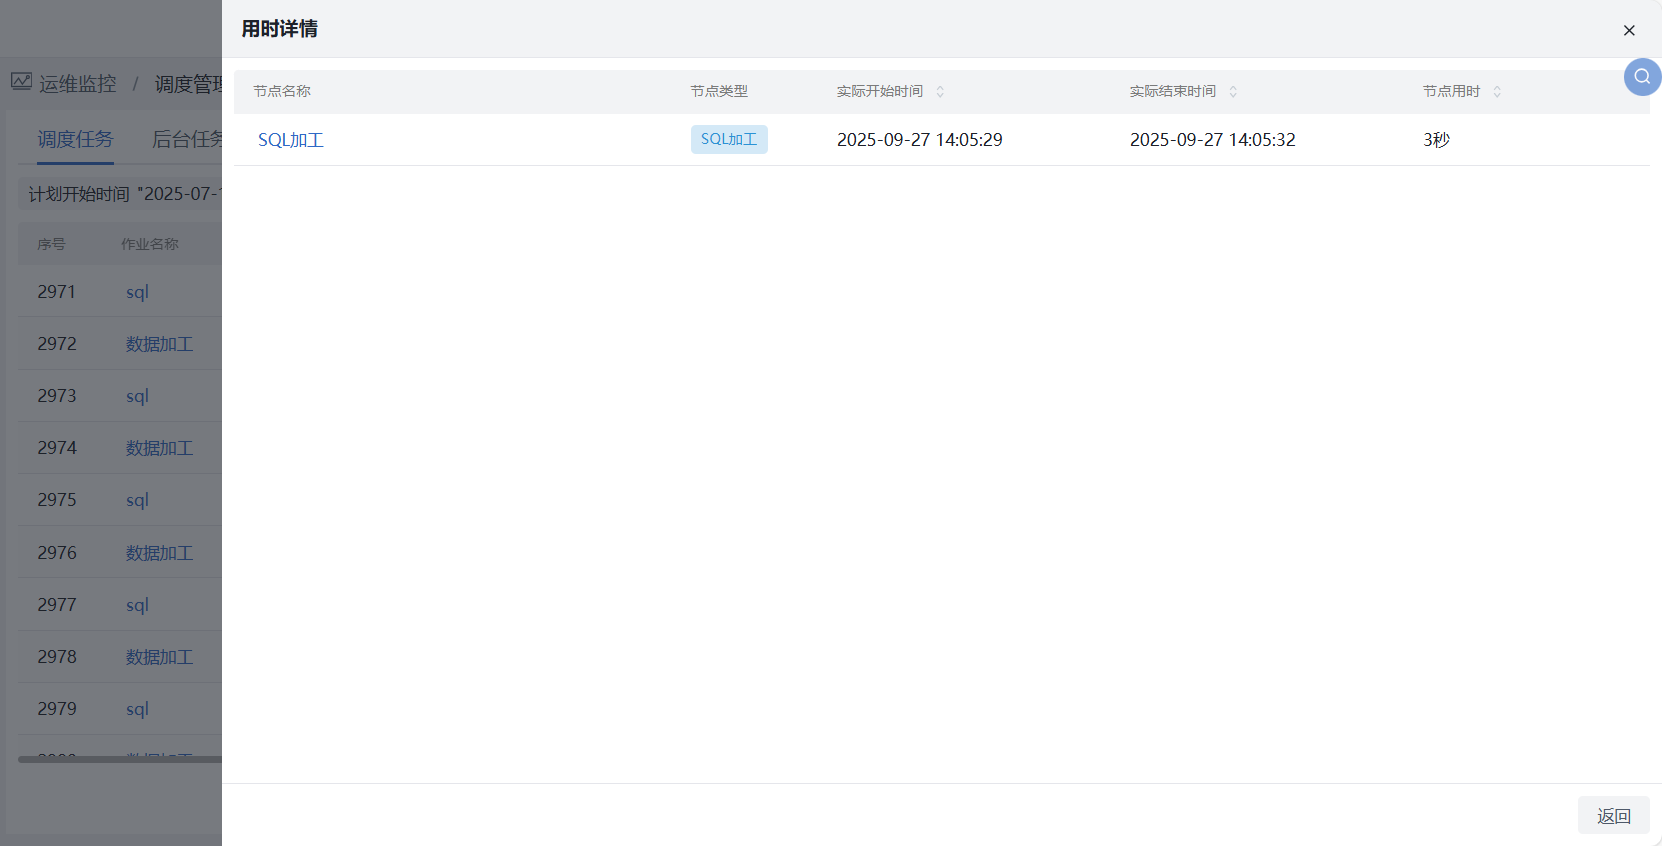Click 运维监控 breadcrumb text

coord(78,84)
